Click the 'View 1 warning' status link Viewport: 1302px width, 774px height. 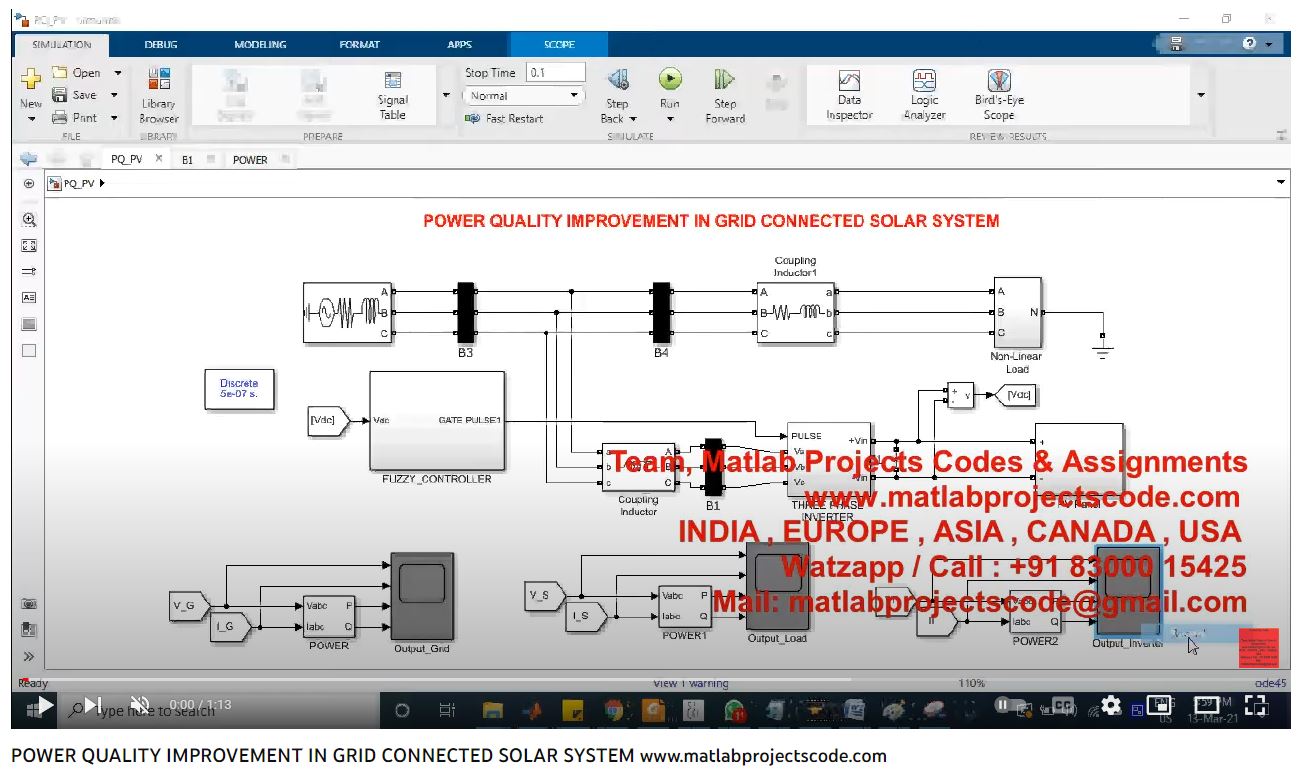coord(690,683)
